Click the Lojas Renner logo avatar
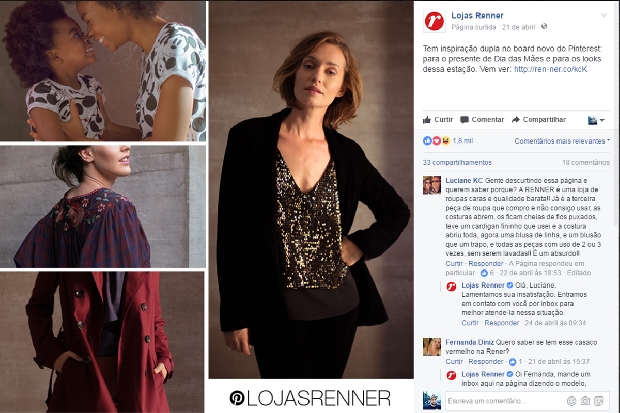Image resolution: width=620 pixels, height=413 pixels. click(434, 21)
